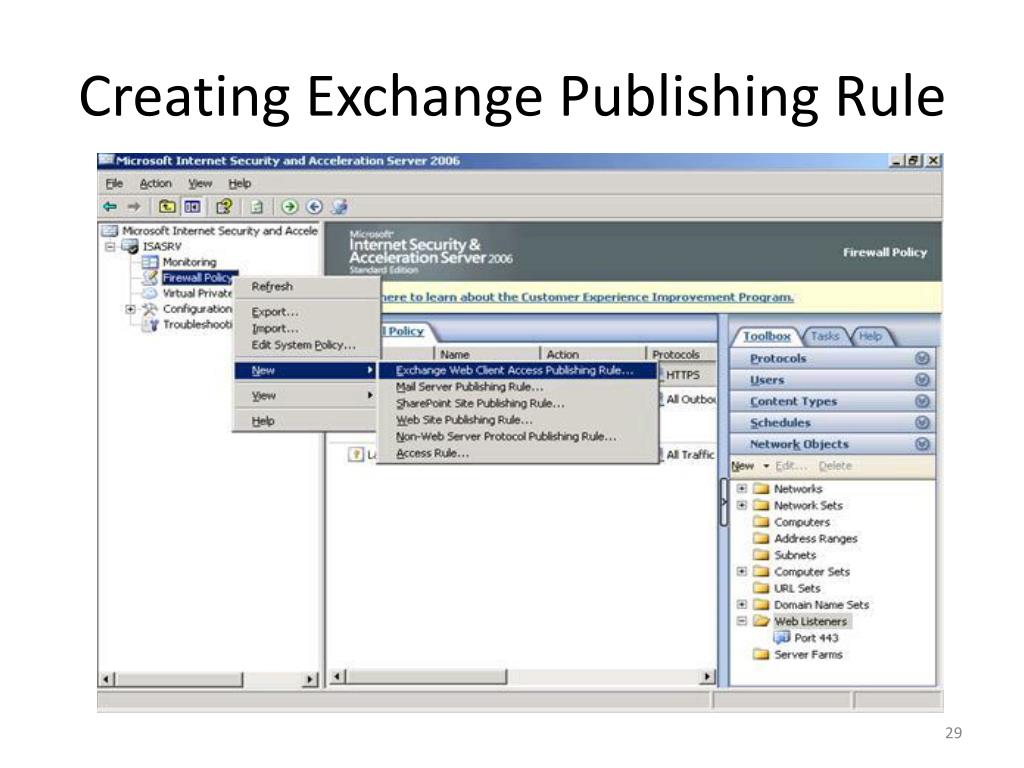This screenshot has width=1024, height=768.
Task: Select Virtual Private tree item
Action: click(x=197, y=293)
